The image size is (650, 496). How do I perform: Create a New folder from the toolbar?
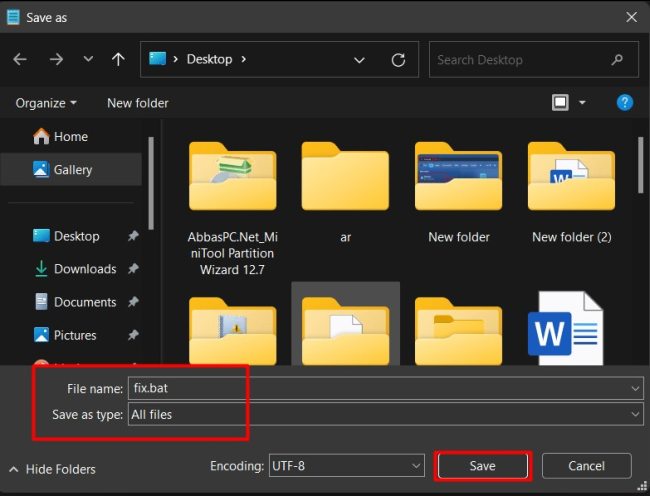point(138,103)
